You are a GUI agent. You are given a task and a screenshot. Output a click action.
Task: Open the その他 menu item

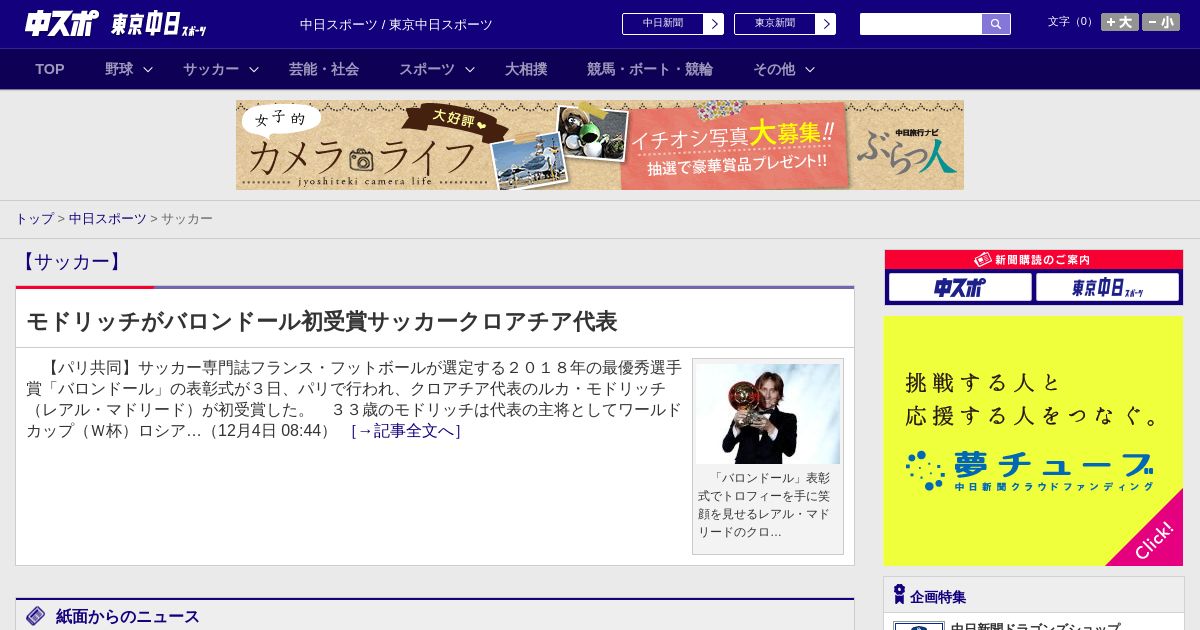coord(774,69)
